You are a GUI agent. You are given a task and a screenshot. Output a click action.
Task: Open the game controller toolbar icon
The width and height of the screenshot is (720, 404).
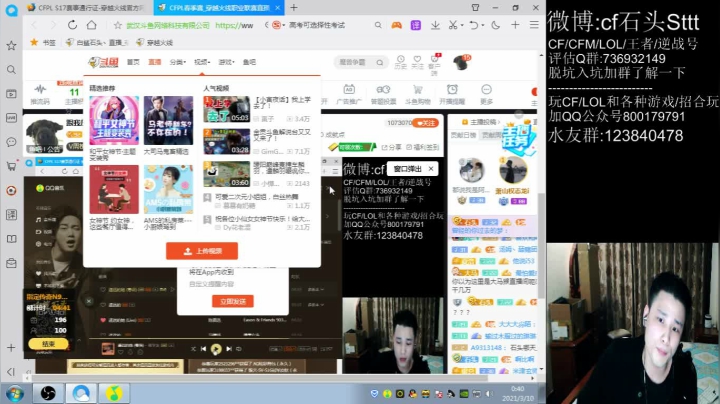click(396, 25)
